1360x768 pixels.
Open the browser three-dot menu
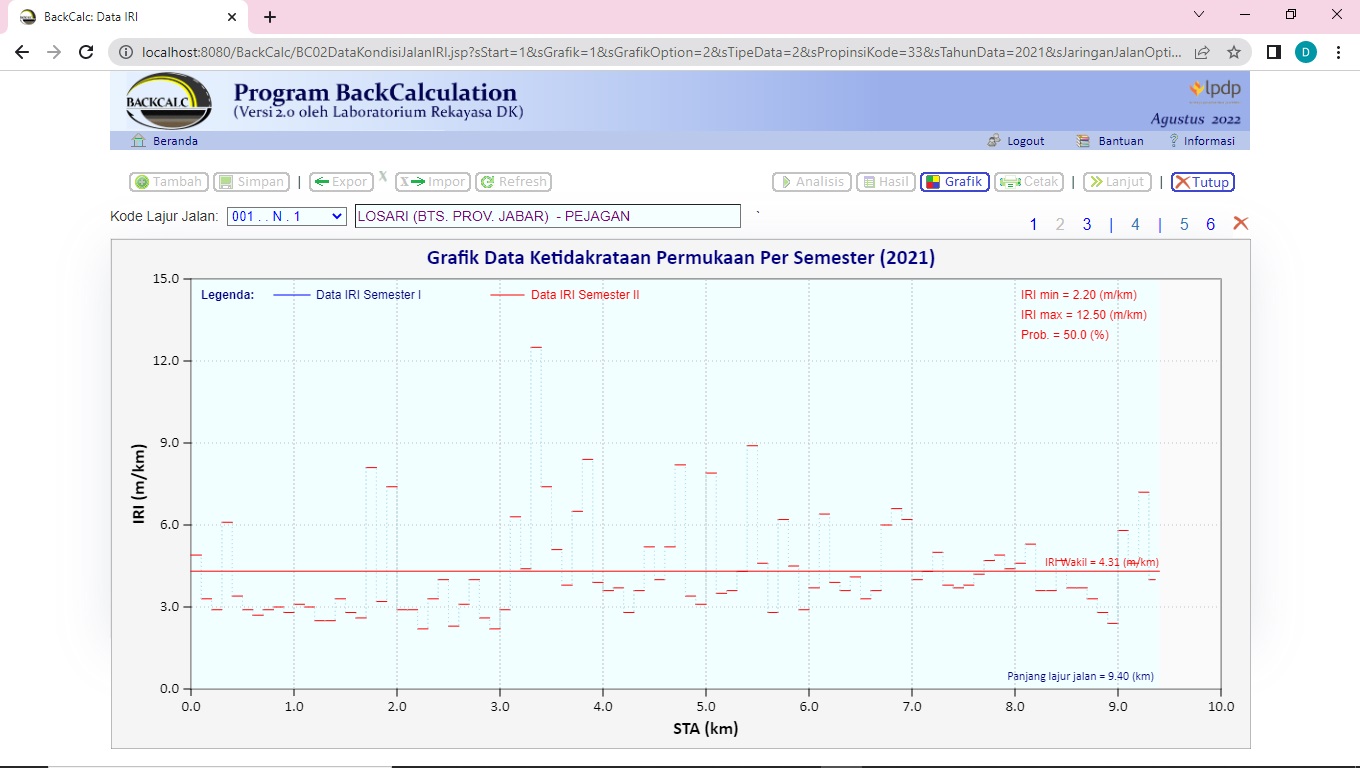pyautogui.click(x=1338, y=52)
